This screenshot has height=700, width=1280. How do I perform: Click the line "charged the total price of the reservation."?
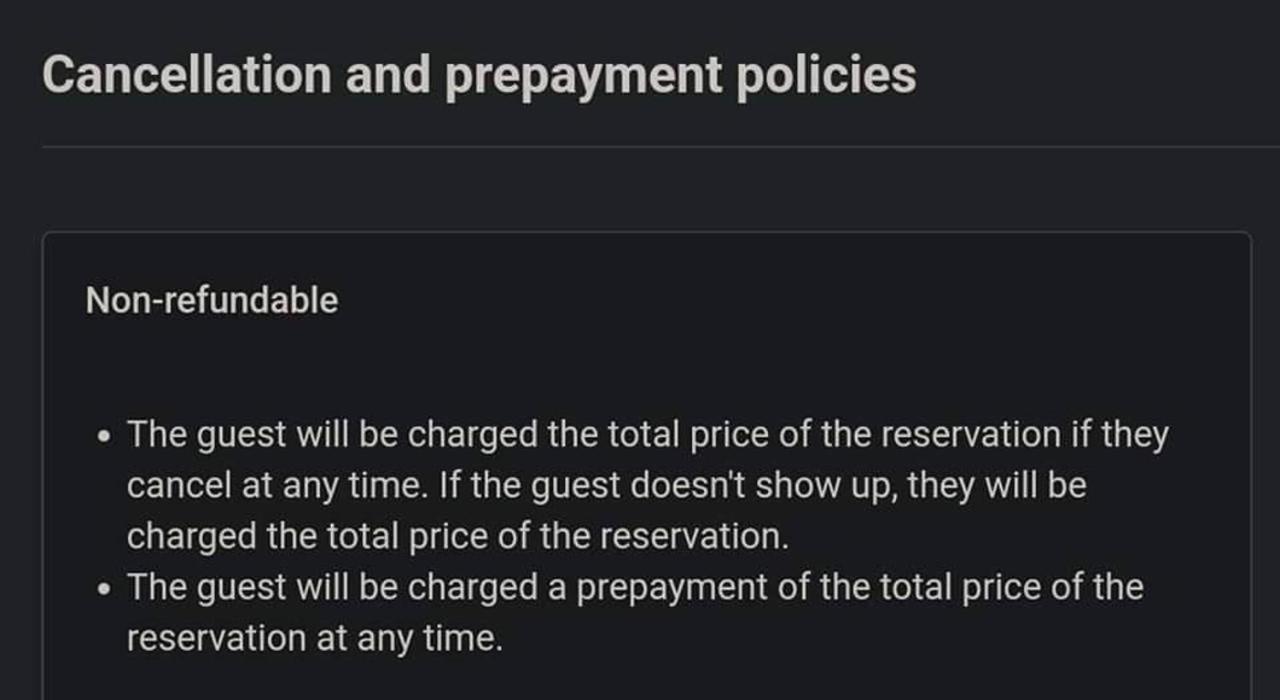[457, 536]
